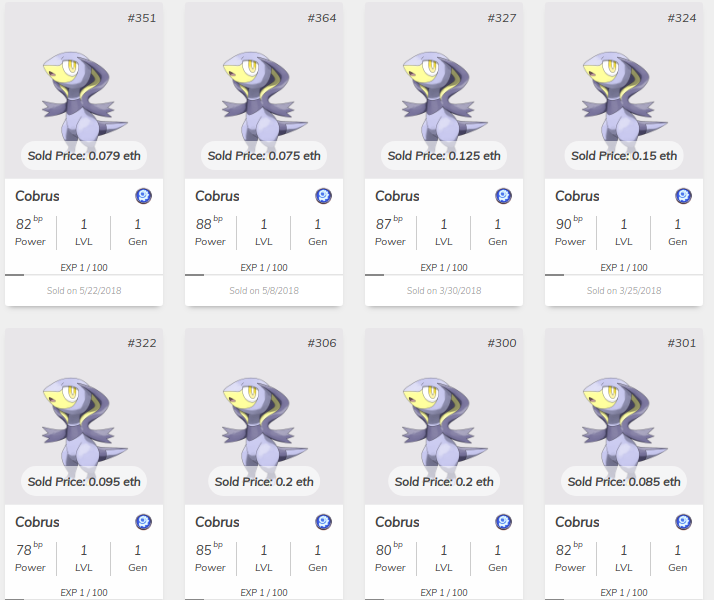Click the Sold Price: 0.075 eth label
The image size is (714, 600).
264,156
